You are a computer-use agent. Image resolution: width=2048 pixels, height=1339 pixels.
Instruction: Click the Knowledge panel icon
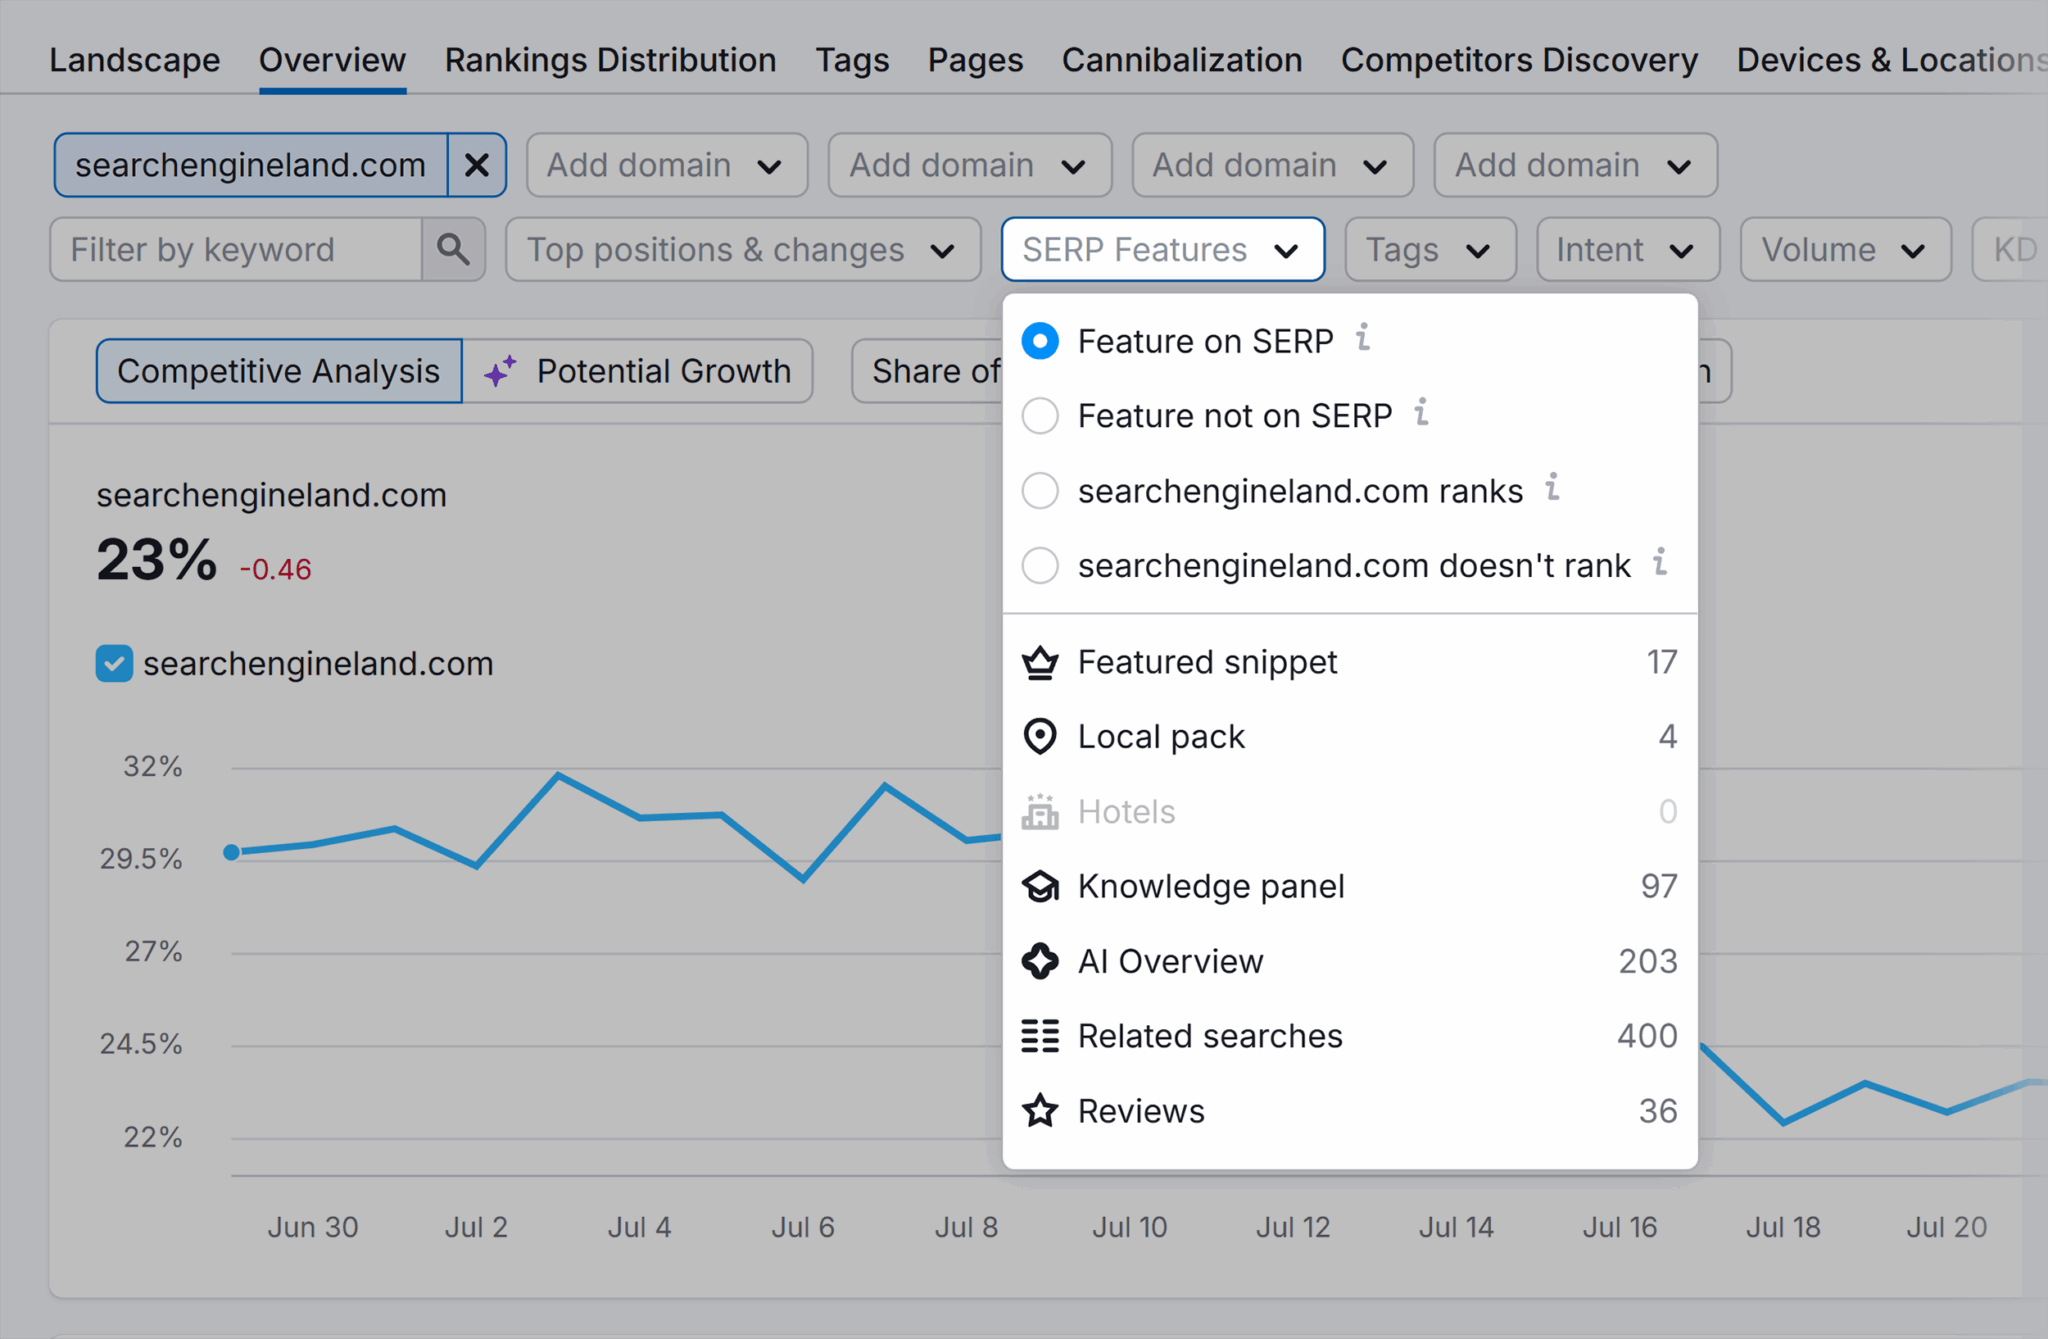(x=1040, y=886)
